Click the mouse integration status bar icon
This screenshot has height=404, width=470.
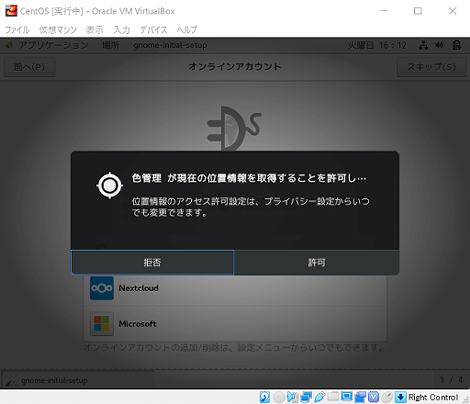coord(387,397)
